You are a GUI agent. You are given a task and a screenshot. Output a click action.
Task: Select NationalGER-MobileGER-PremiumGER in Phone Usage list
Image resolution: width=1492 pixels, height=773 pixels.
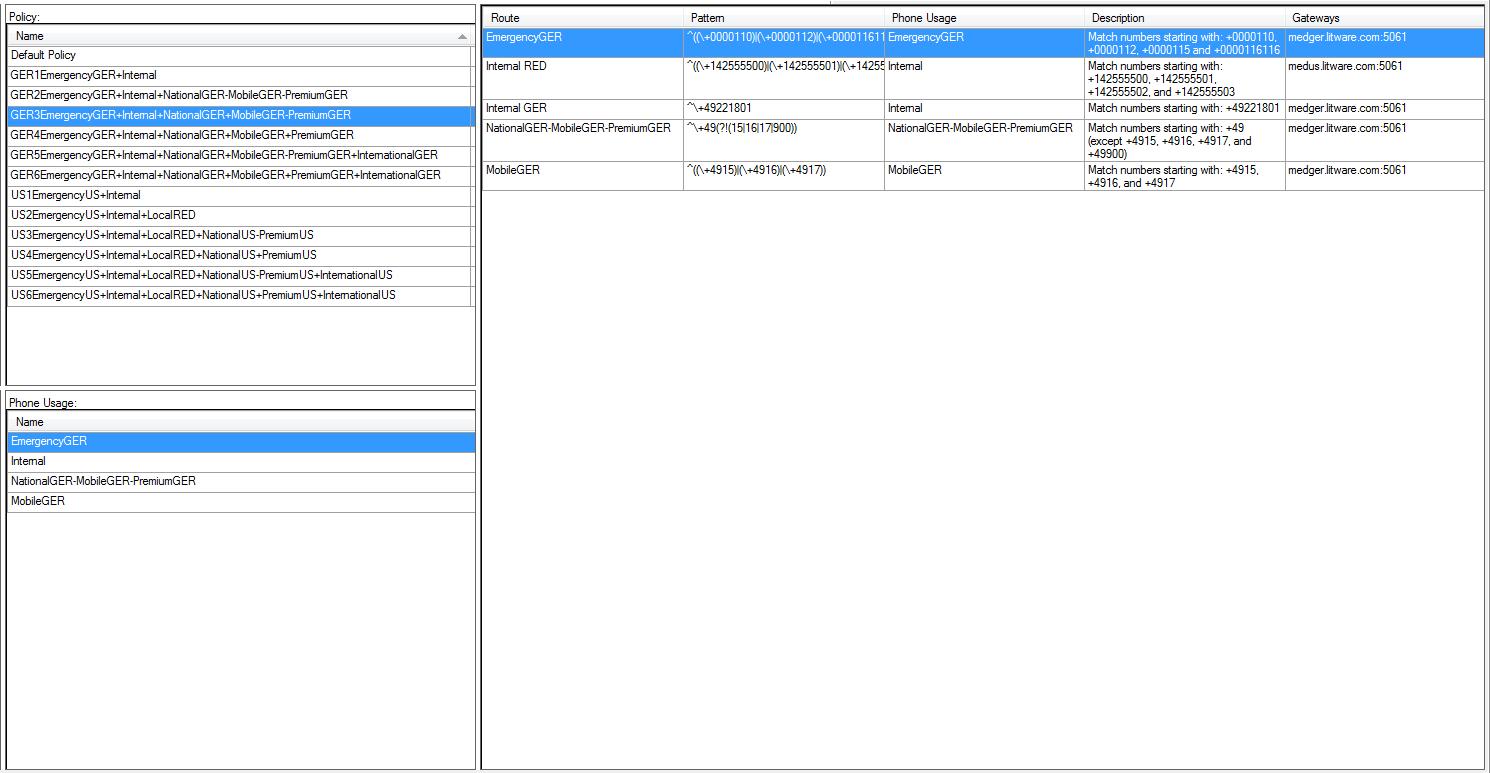click(241, 482)
